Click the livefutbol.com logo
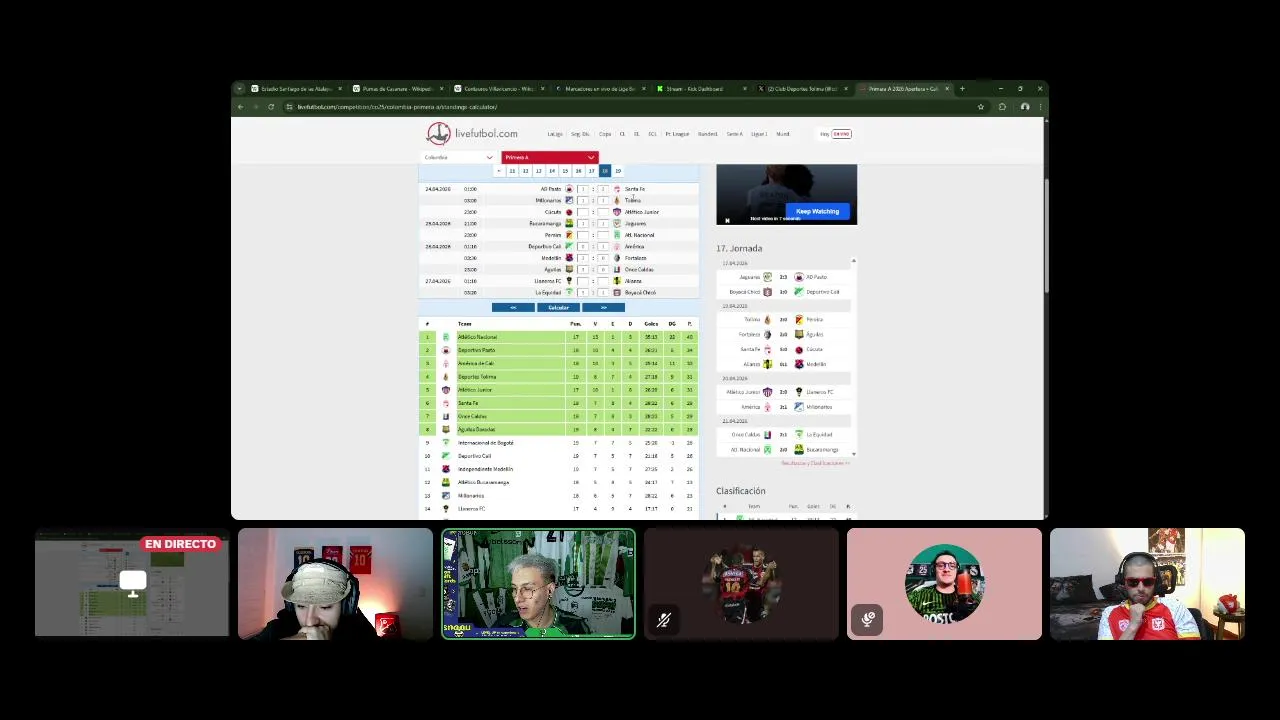 pos(472,133)
